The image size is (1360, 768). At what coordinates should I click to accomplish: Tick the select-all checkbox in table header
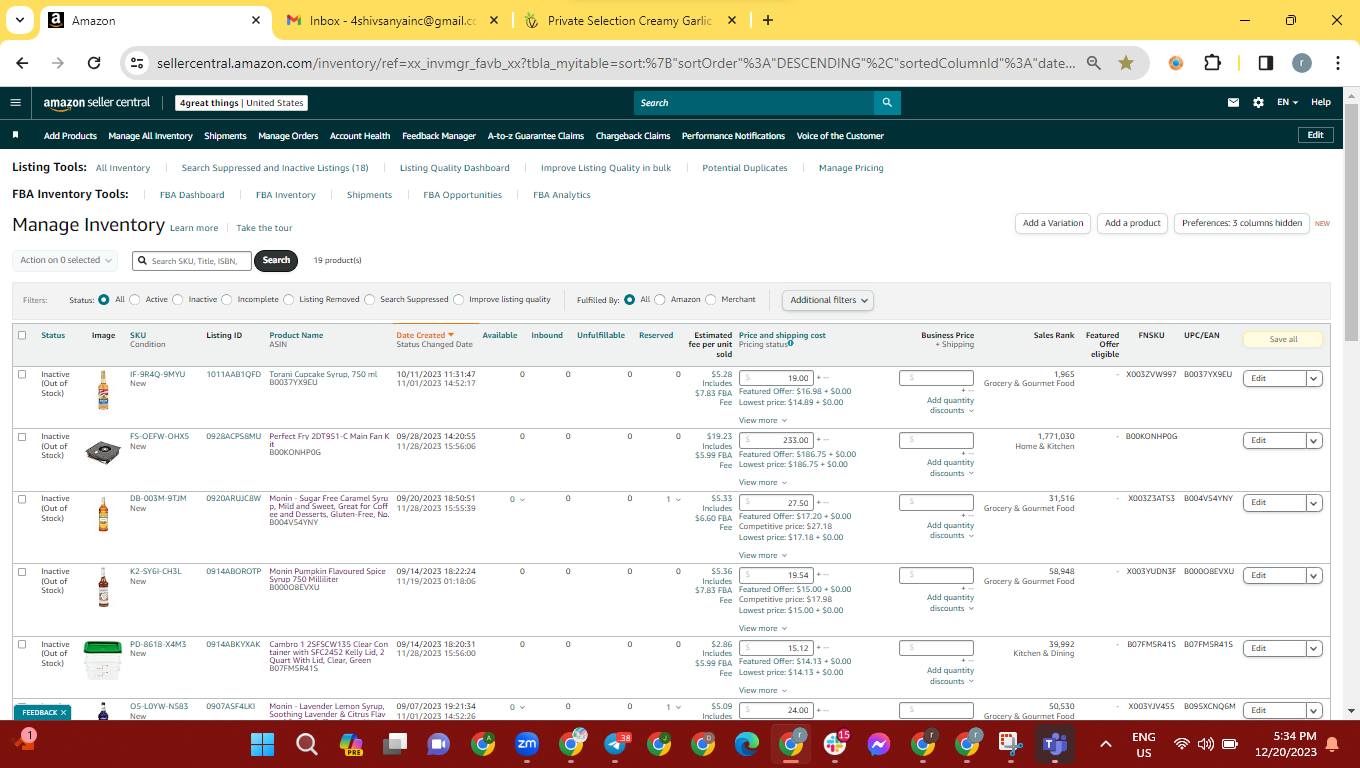pyautogui.click(x=22, y=335)
